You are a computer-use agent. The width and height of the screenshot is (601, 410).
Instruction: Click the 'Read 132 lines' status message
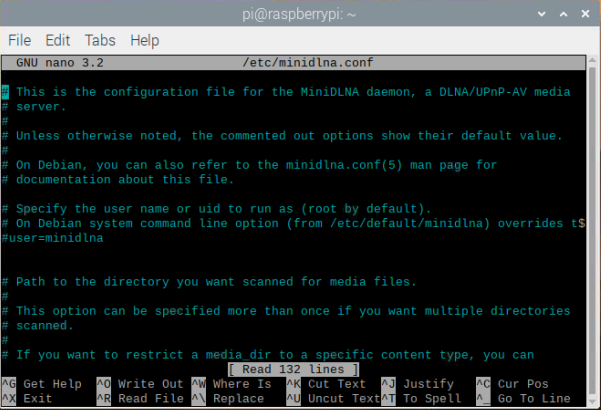click(293, 369)
